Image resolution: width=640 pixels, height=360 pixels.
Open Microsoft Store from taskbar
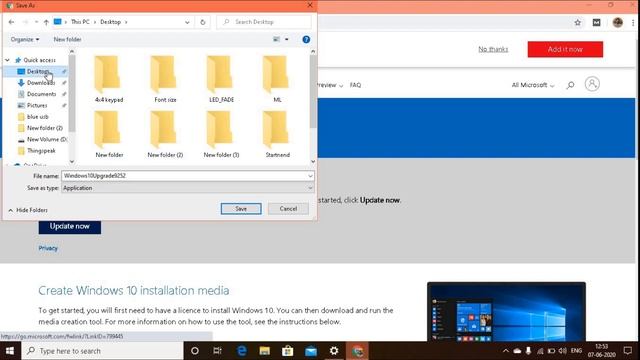[288, 351]
